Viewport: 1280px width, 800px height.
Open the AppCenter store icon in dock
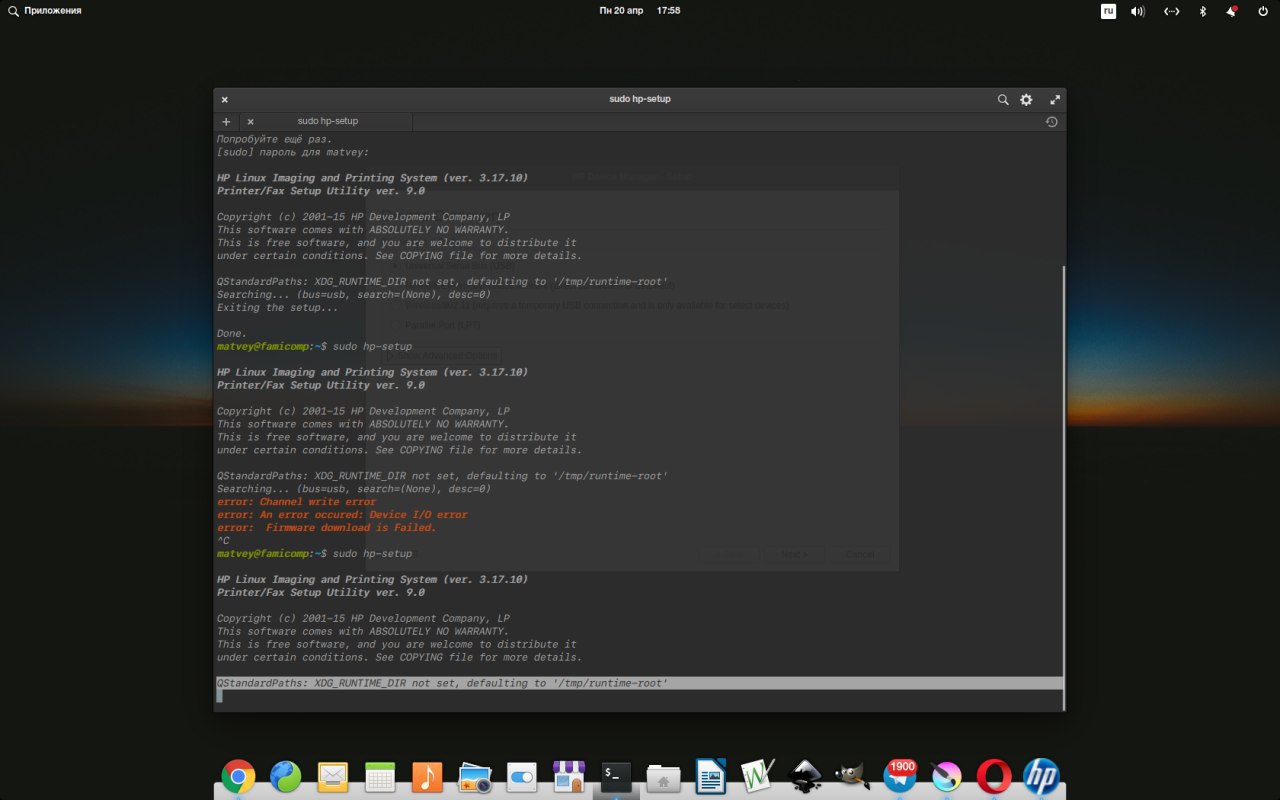click(569, 776)
